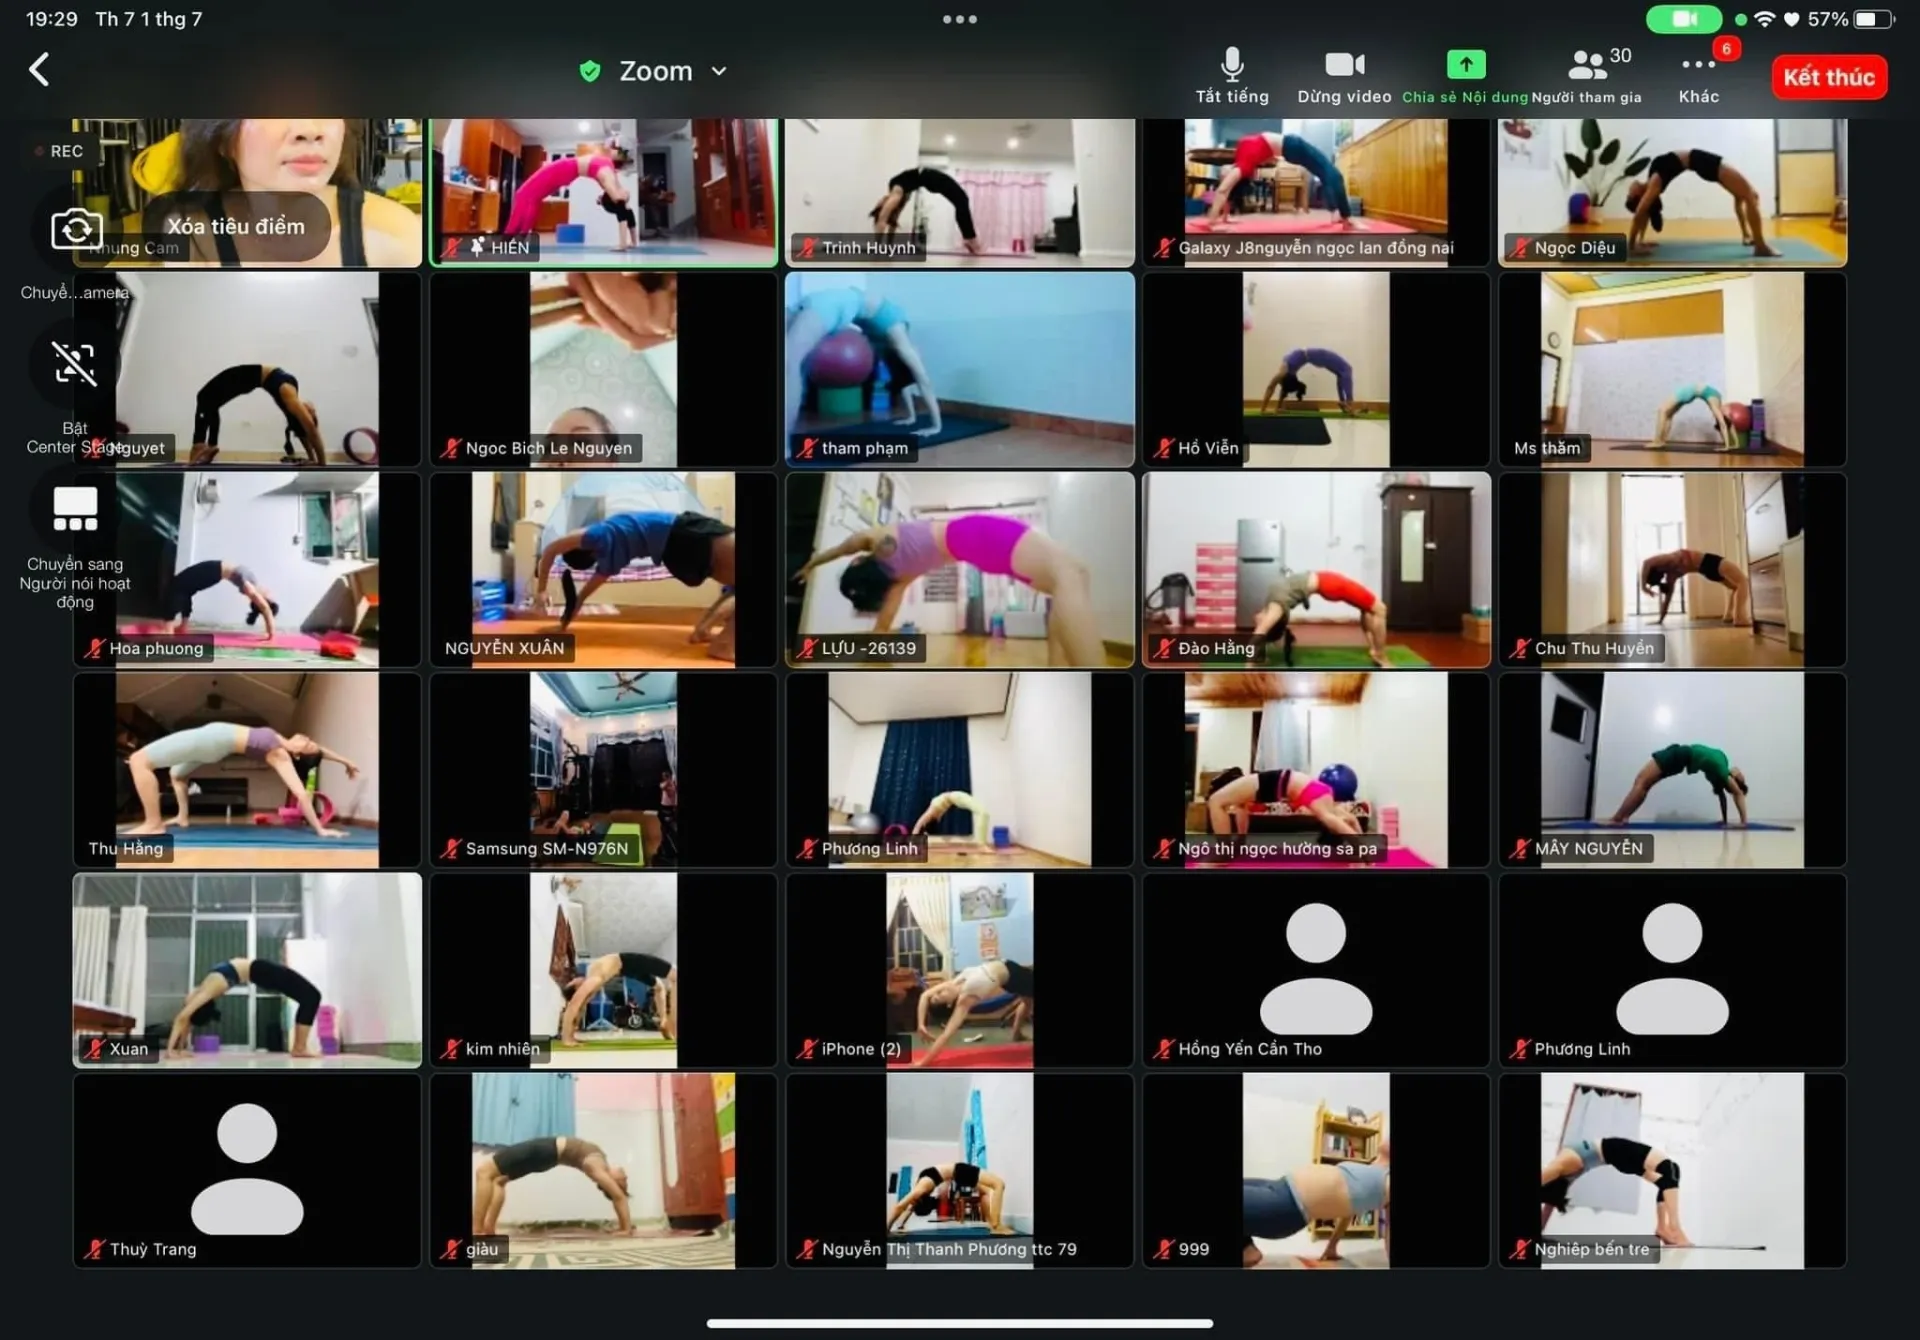The image size is (1920, 1340).
Task: Open the More (Khác) options icon
Action: coord(1698,66)
